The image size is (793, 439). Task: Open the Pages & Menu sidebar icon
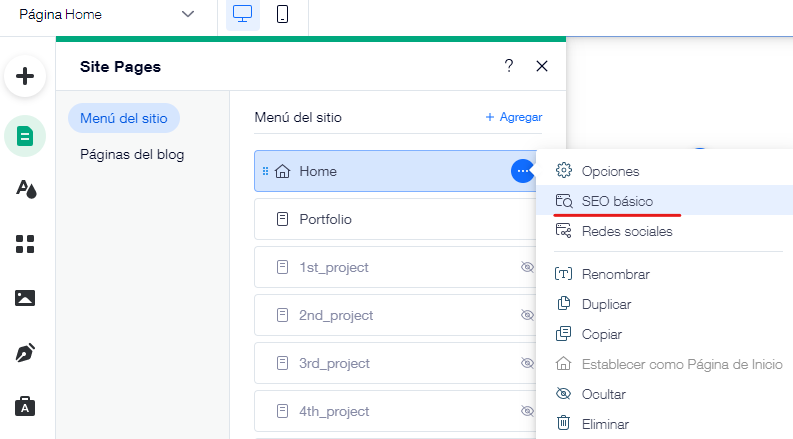click(x=25, y=136)
